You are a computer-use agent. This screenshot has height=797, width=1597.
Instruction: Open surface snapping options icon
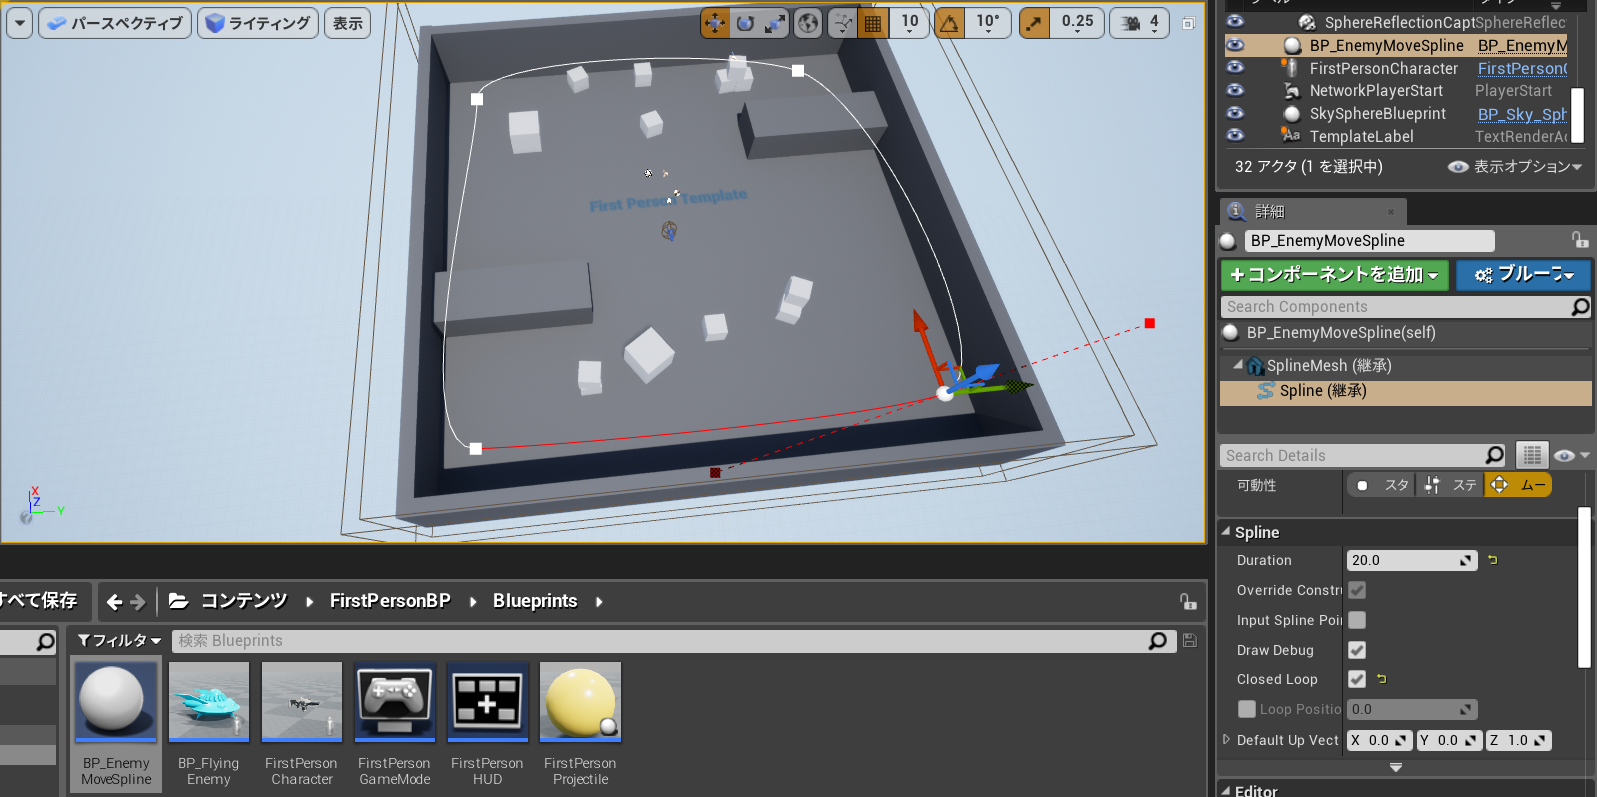pos(843,23)
